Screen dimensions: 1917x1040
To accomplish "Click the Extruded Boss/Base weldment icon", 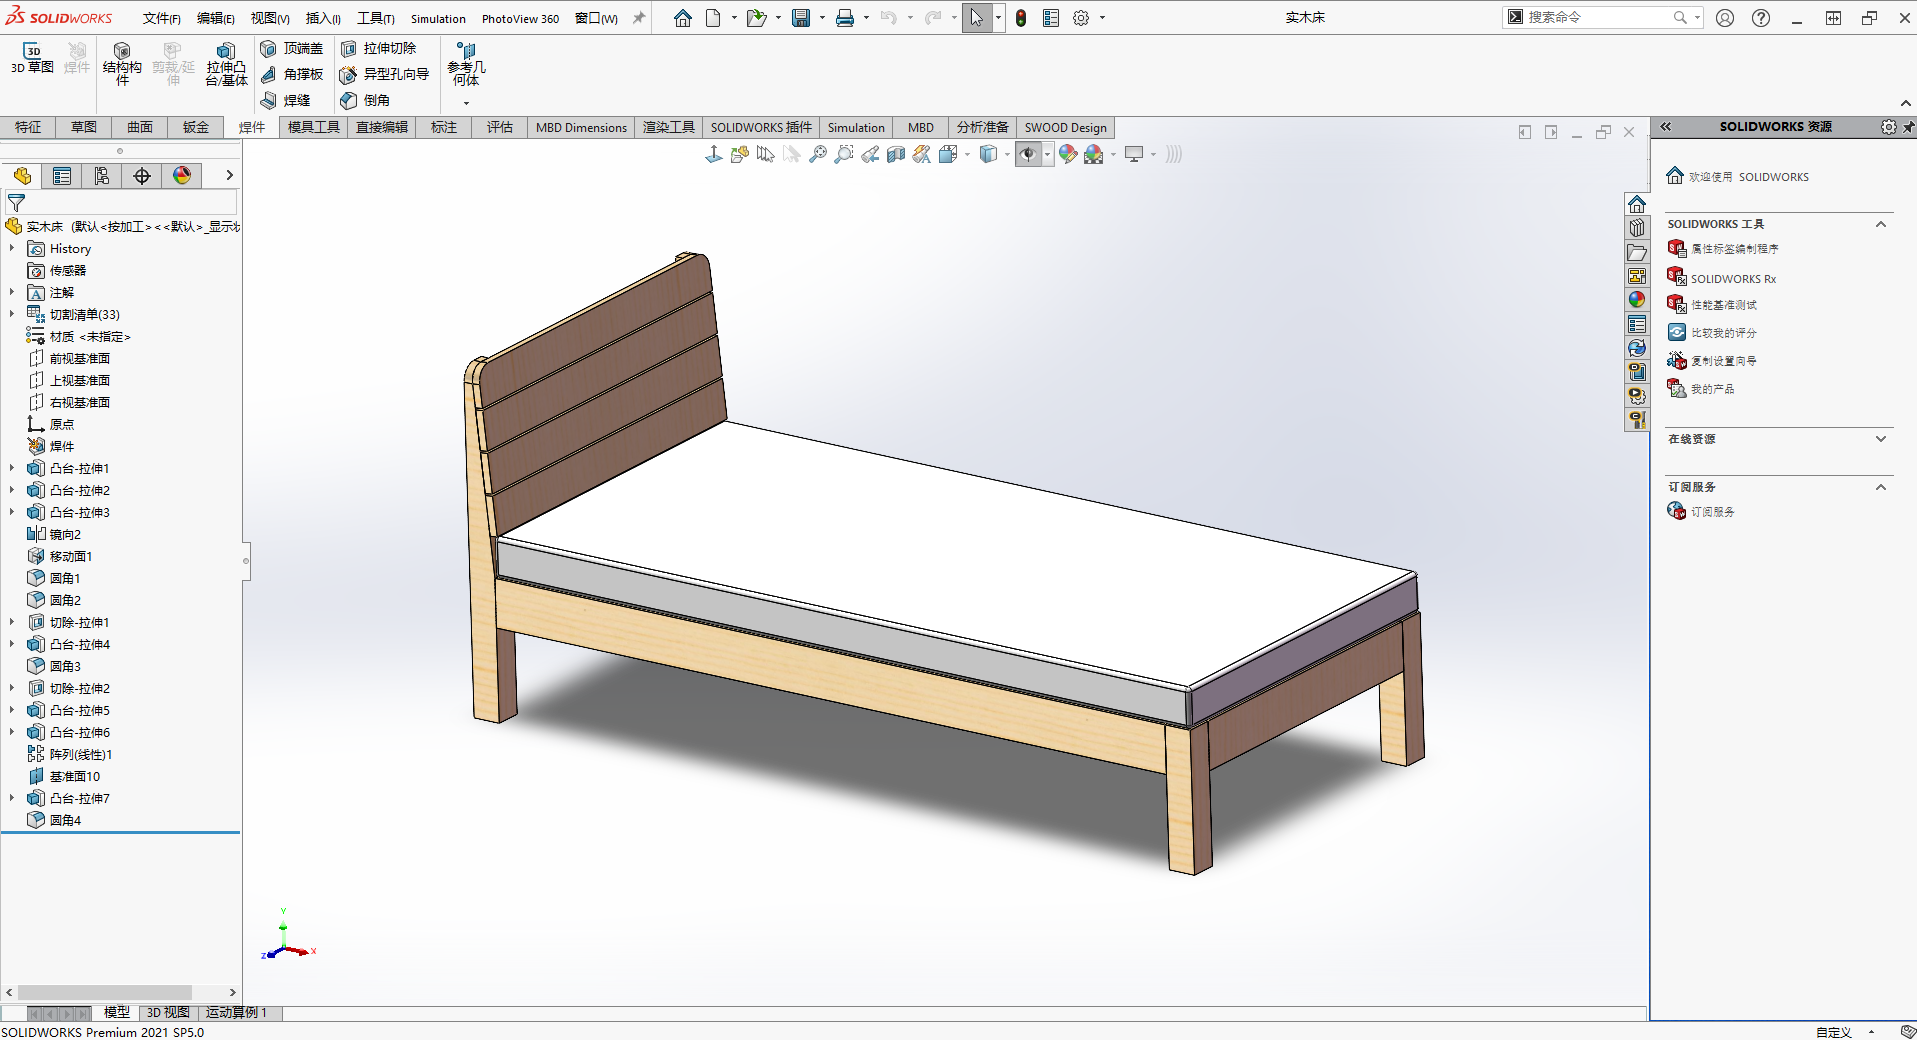I will tap(226, 65).
